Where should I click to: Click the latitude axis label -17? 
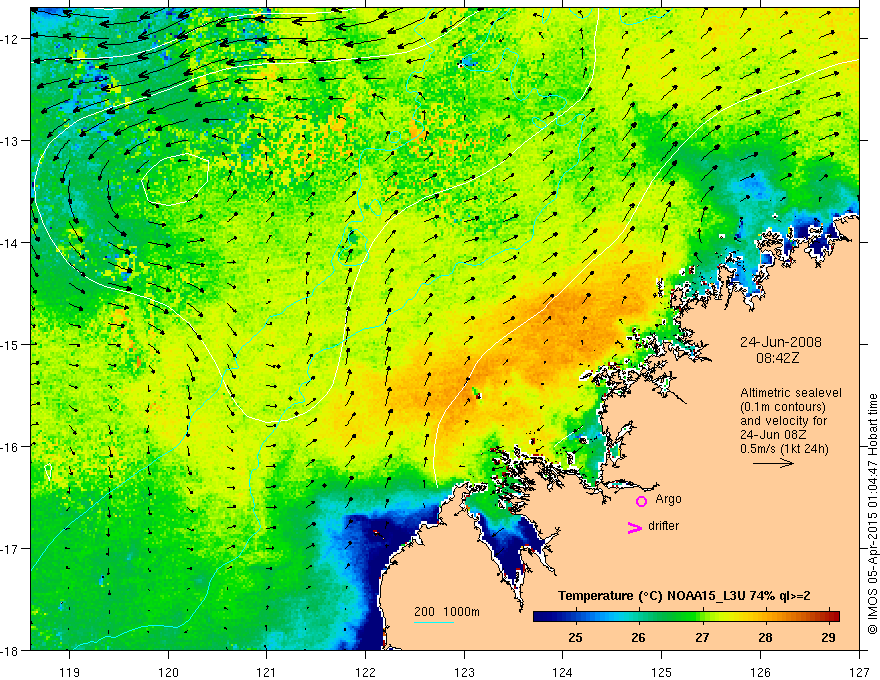(11, 549)
